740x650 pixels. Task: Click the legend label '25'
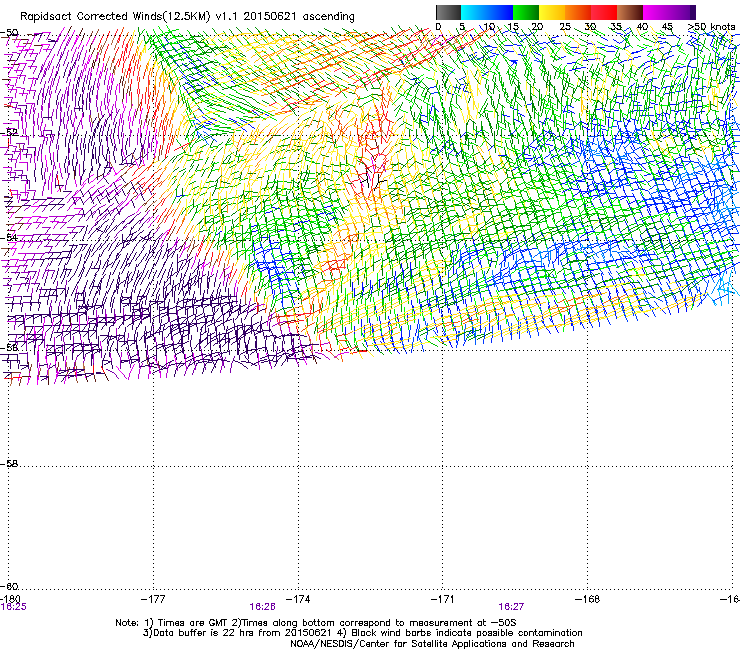pyautogui.click(x=564, y=27)
